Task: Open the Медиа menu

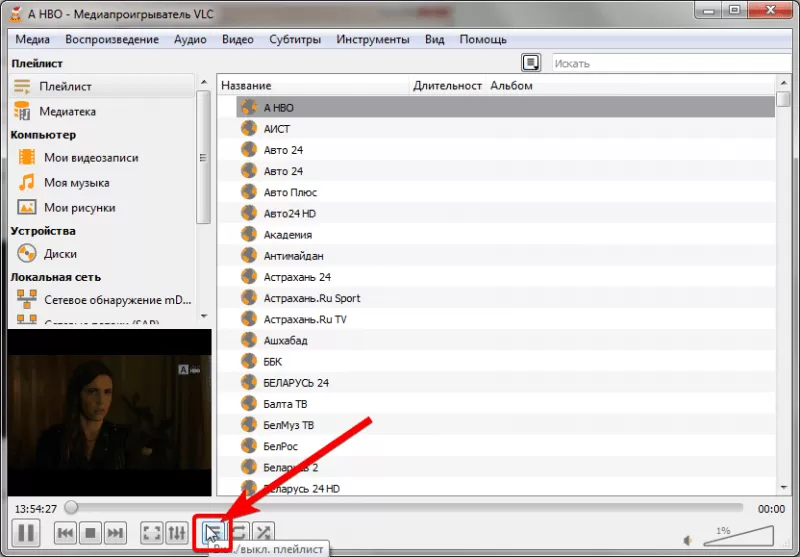Action: 32,39
